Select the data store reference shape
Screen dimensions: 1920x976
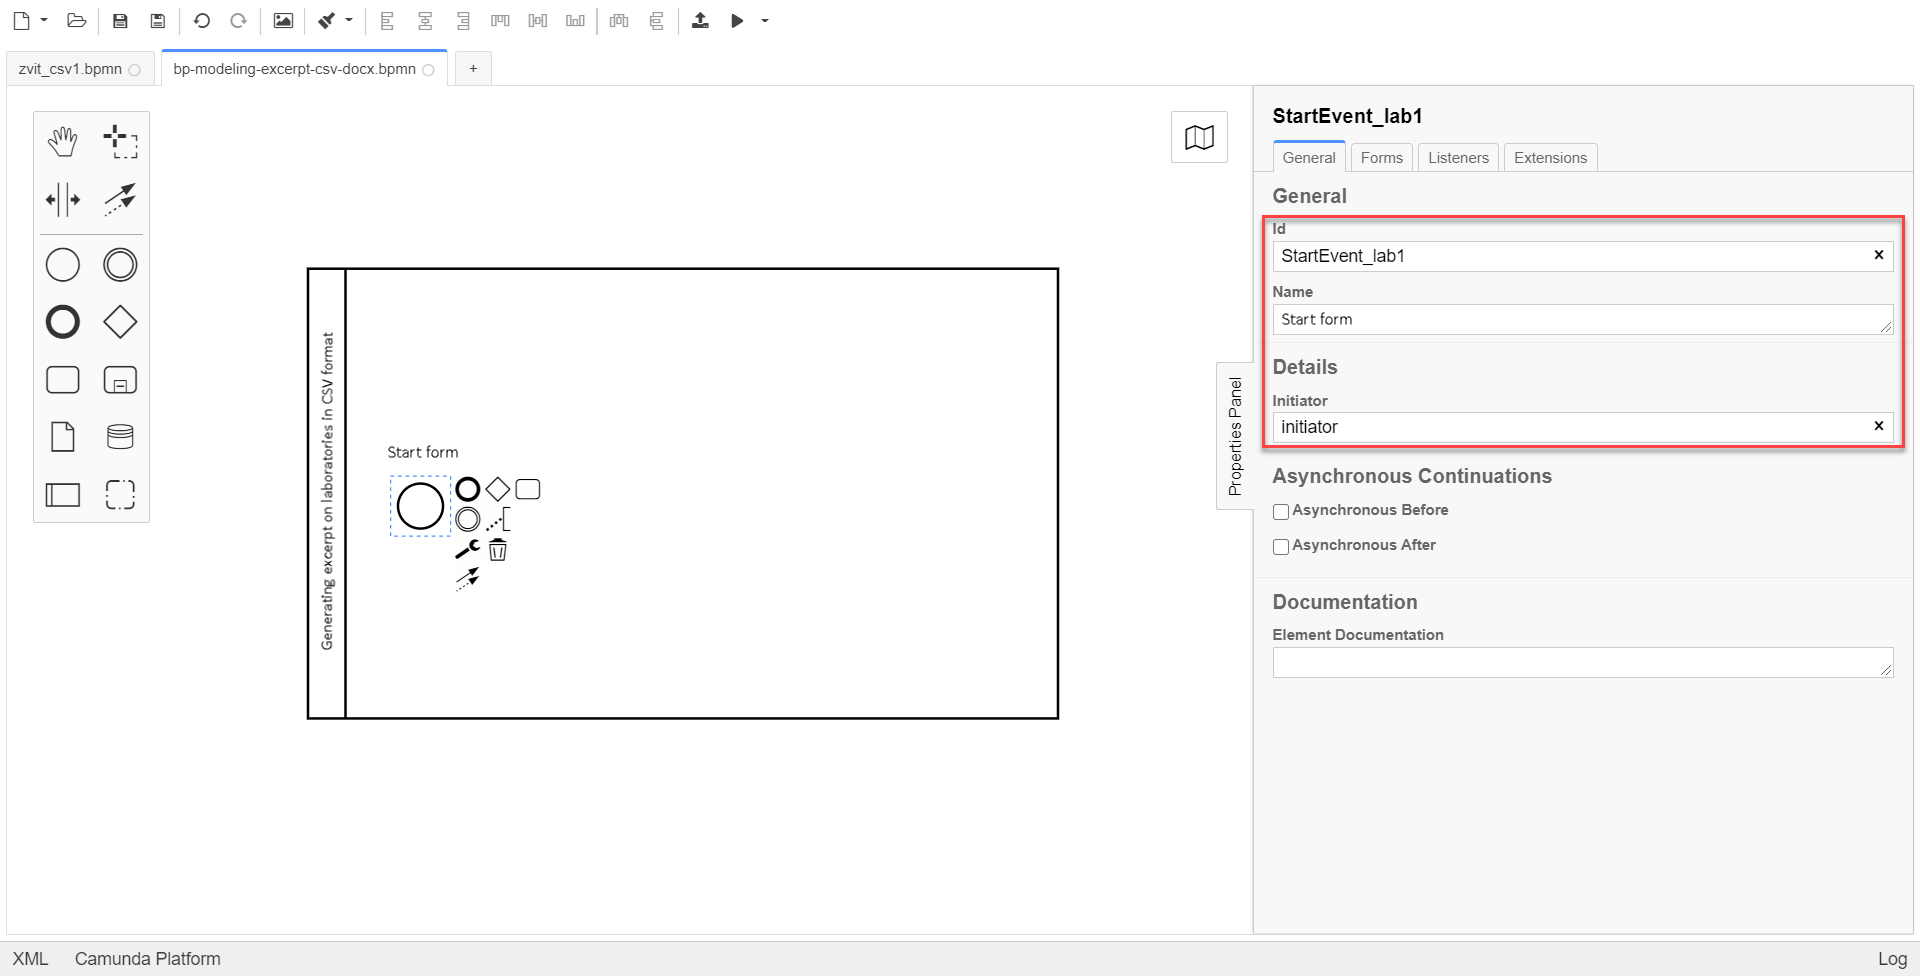point(120,437)
